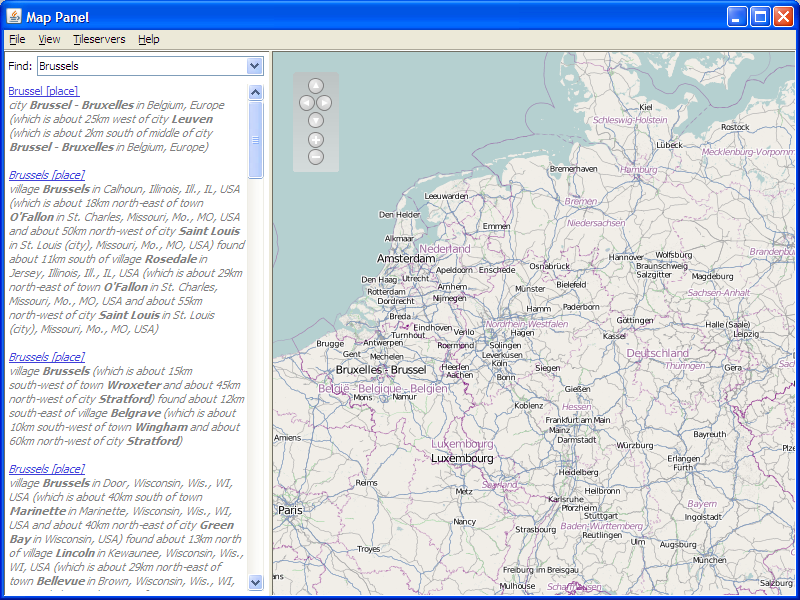Click the Bayern region label
The height and width of the screenshot is (600, 800).
pos(702,504)
